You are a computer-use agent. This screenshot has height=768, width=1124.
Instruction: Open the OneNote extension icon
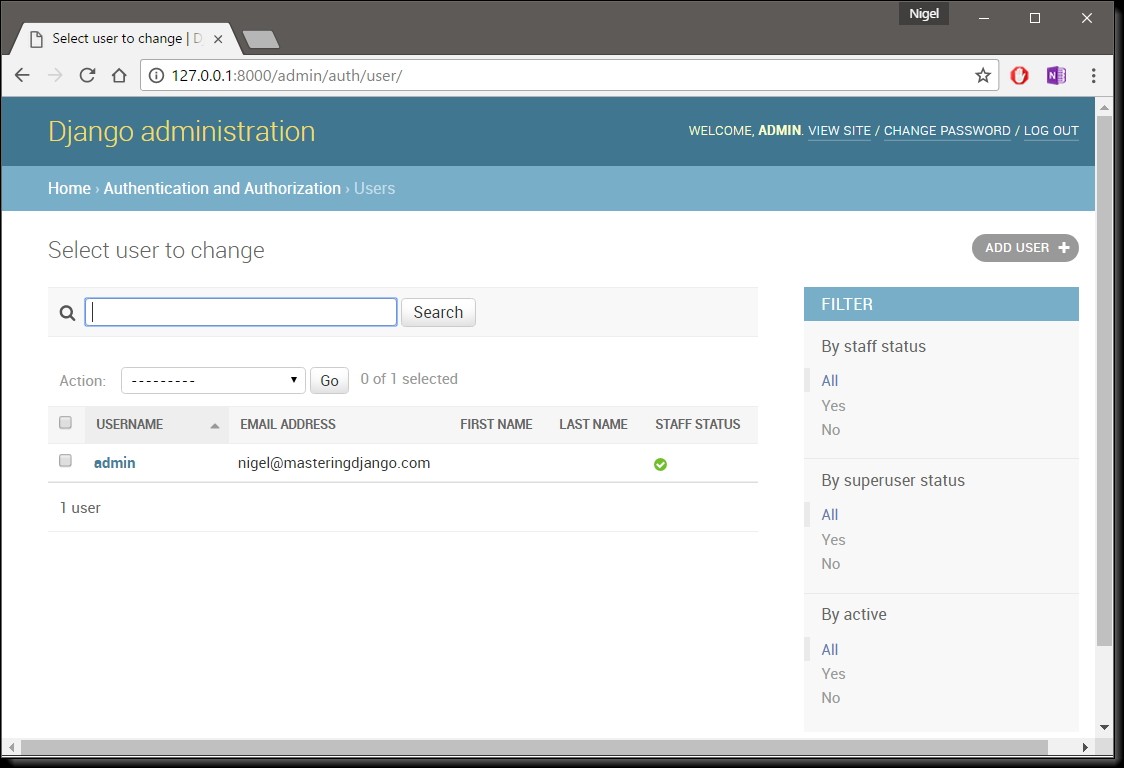coord(1055,76)
